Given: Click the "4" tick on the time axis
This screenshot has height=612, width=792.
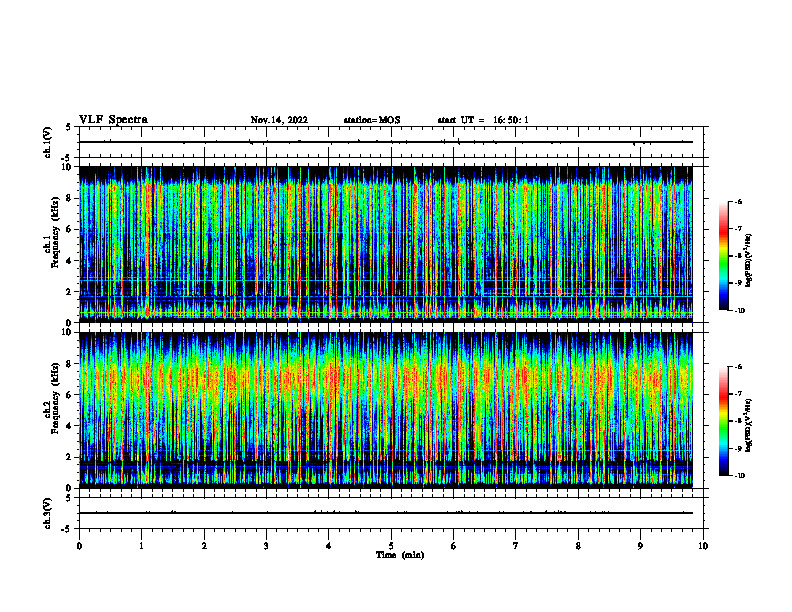Looking at the screenshot, I should coord(329,546).
